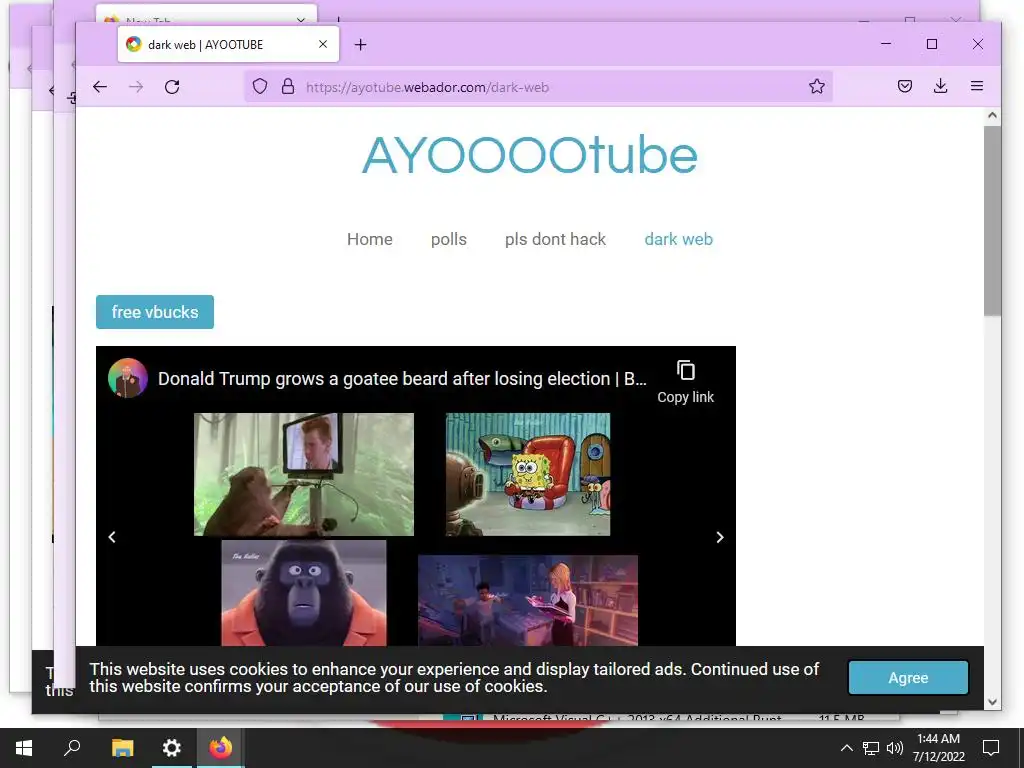The image size is (1024, 768).
Task: View site security via padlock icon
Action: tap(288, 86)
